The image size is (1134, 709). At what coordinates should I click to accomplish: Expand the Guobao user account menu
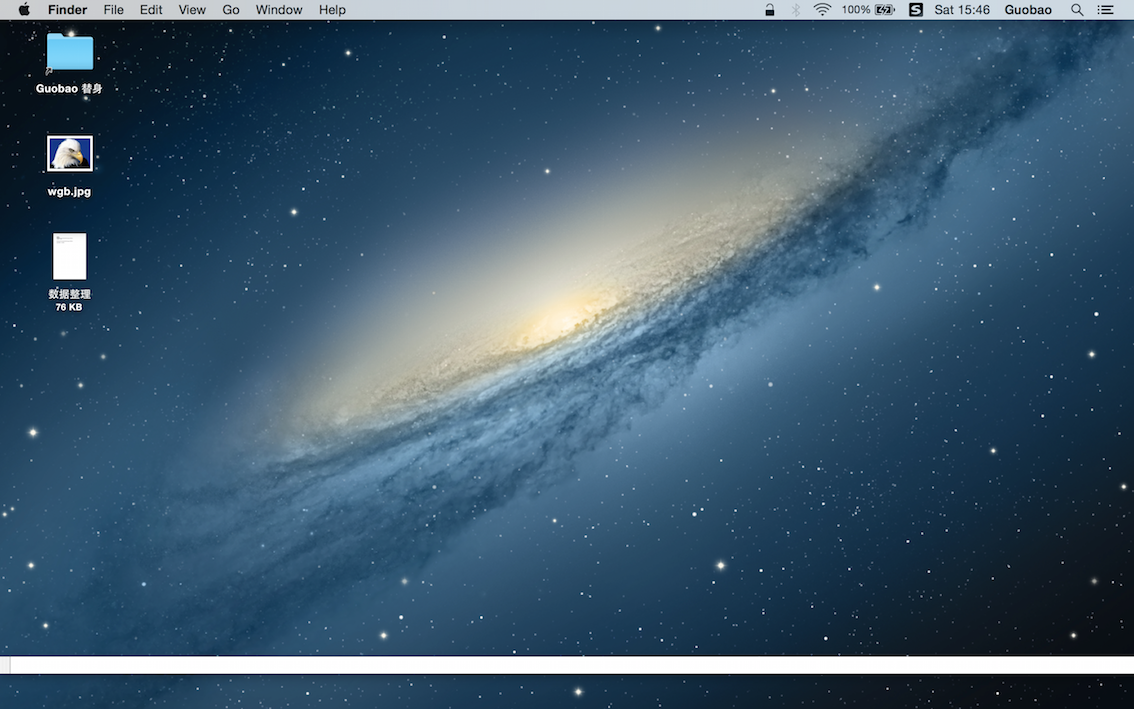[1028, 10]
